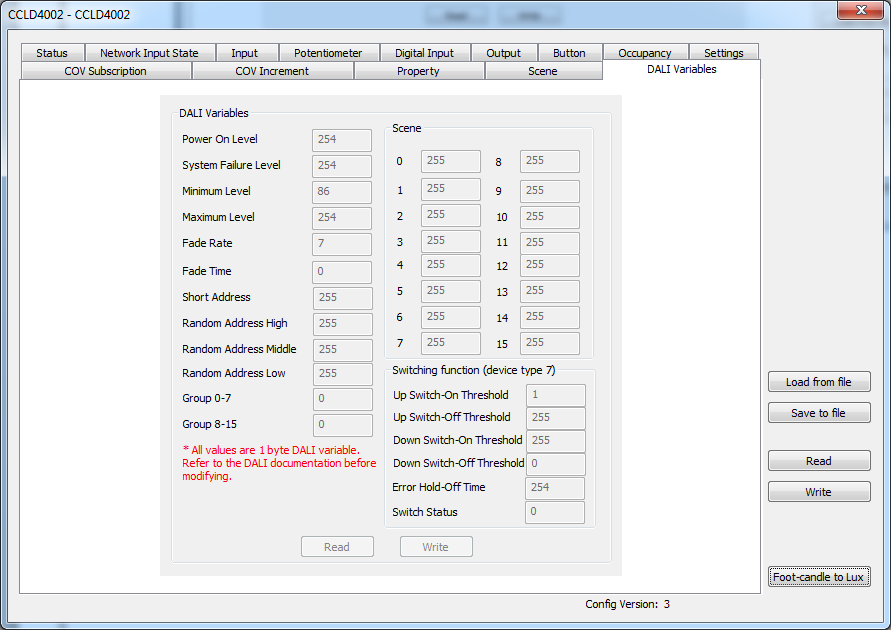Click the Scene 2 value field
Image resolution: width=891 pixels, height=630 pixels.
(451, 215)
